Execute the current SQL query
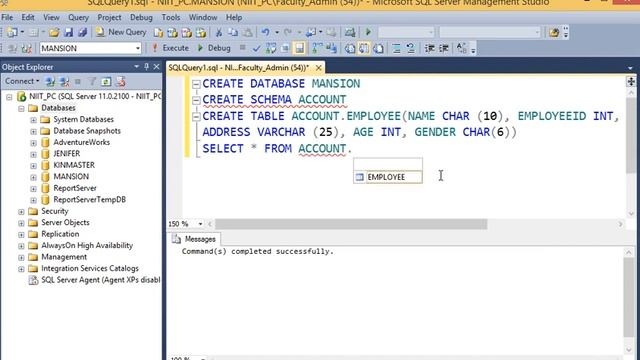 click(x=170, y=48)
